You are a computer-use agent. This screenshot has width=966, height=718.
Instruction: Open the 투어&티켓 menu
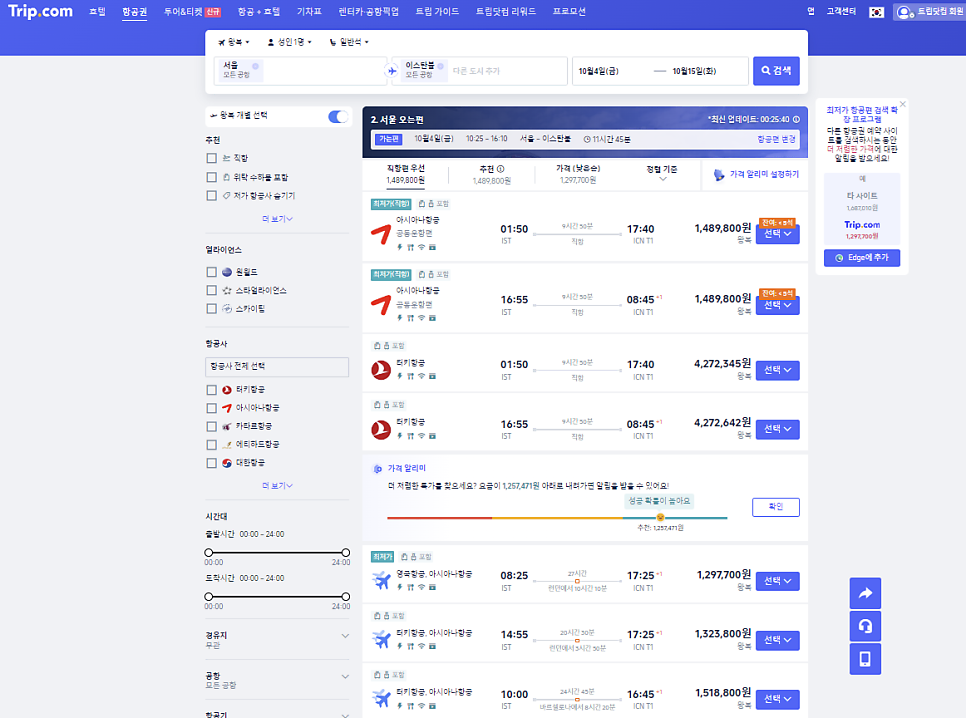click(x=192, y=12)
